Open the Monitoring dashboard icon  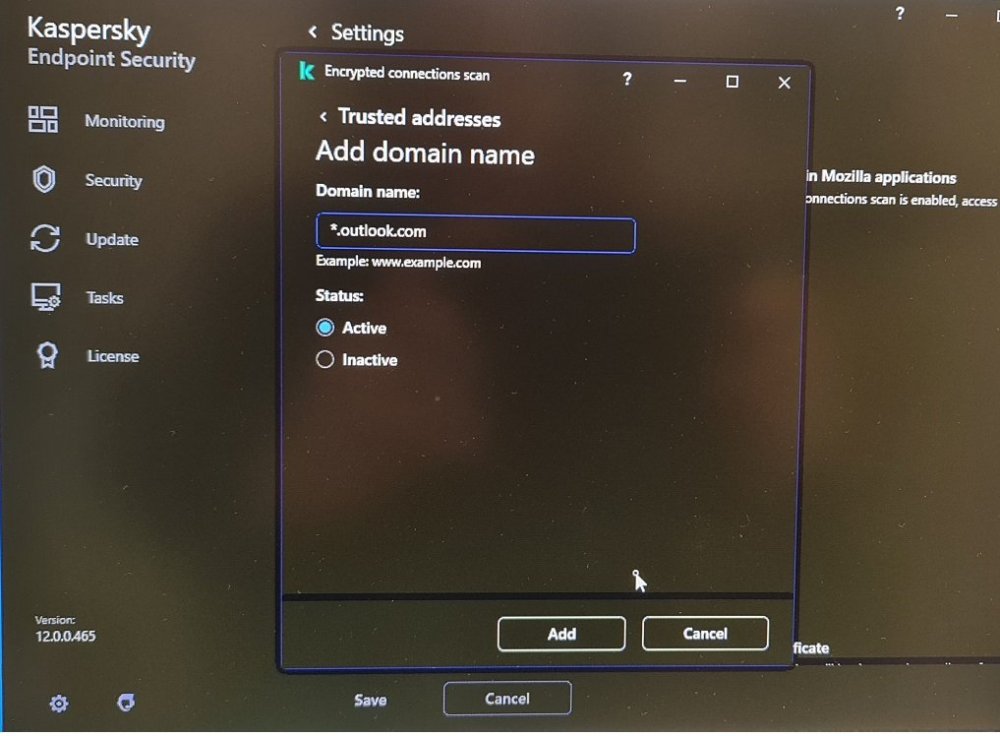(43, 119)
